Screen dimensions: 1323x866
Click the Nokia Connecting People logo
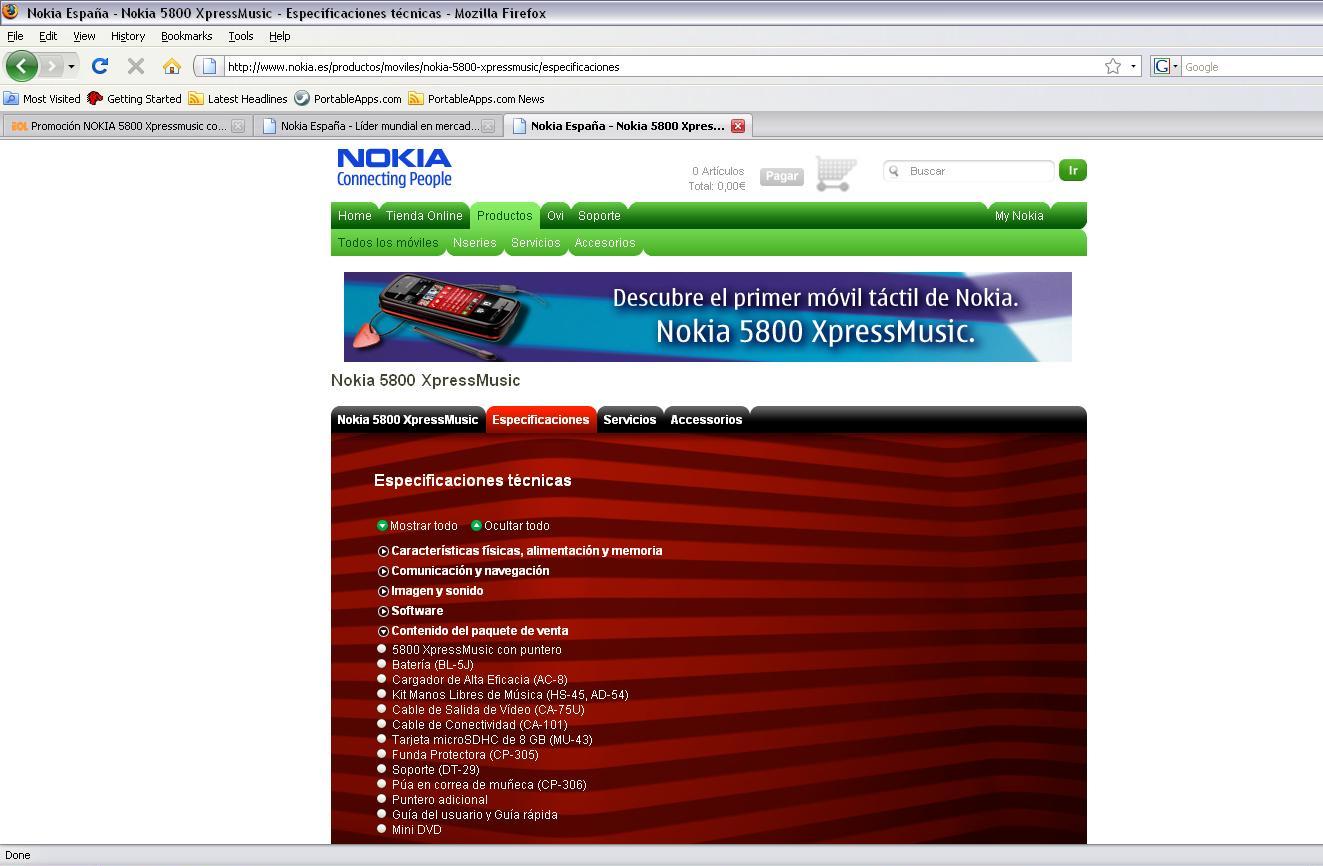click(x=394, y=168)
